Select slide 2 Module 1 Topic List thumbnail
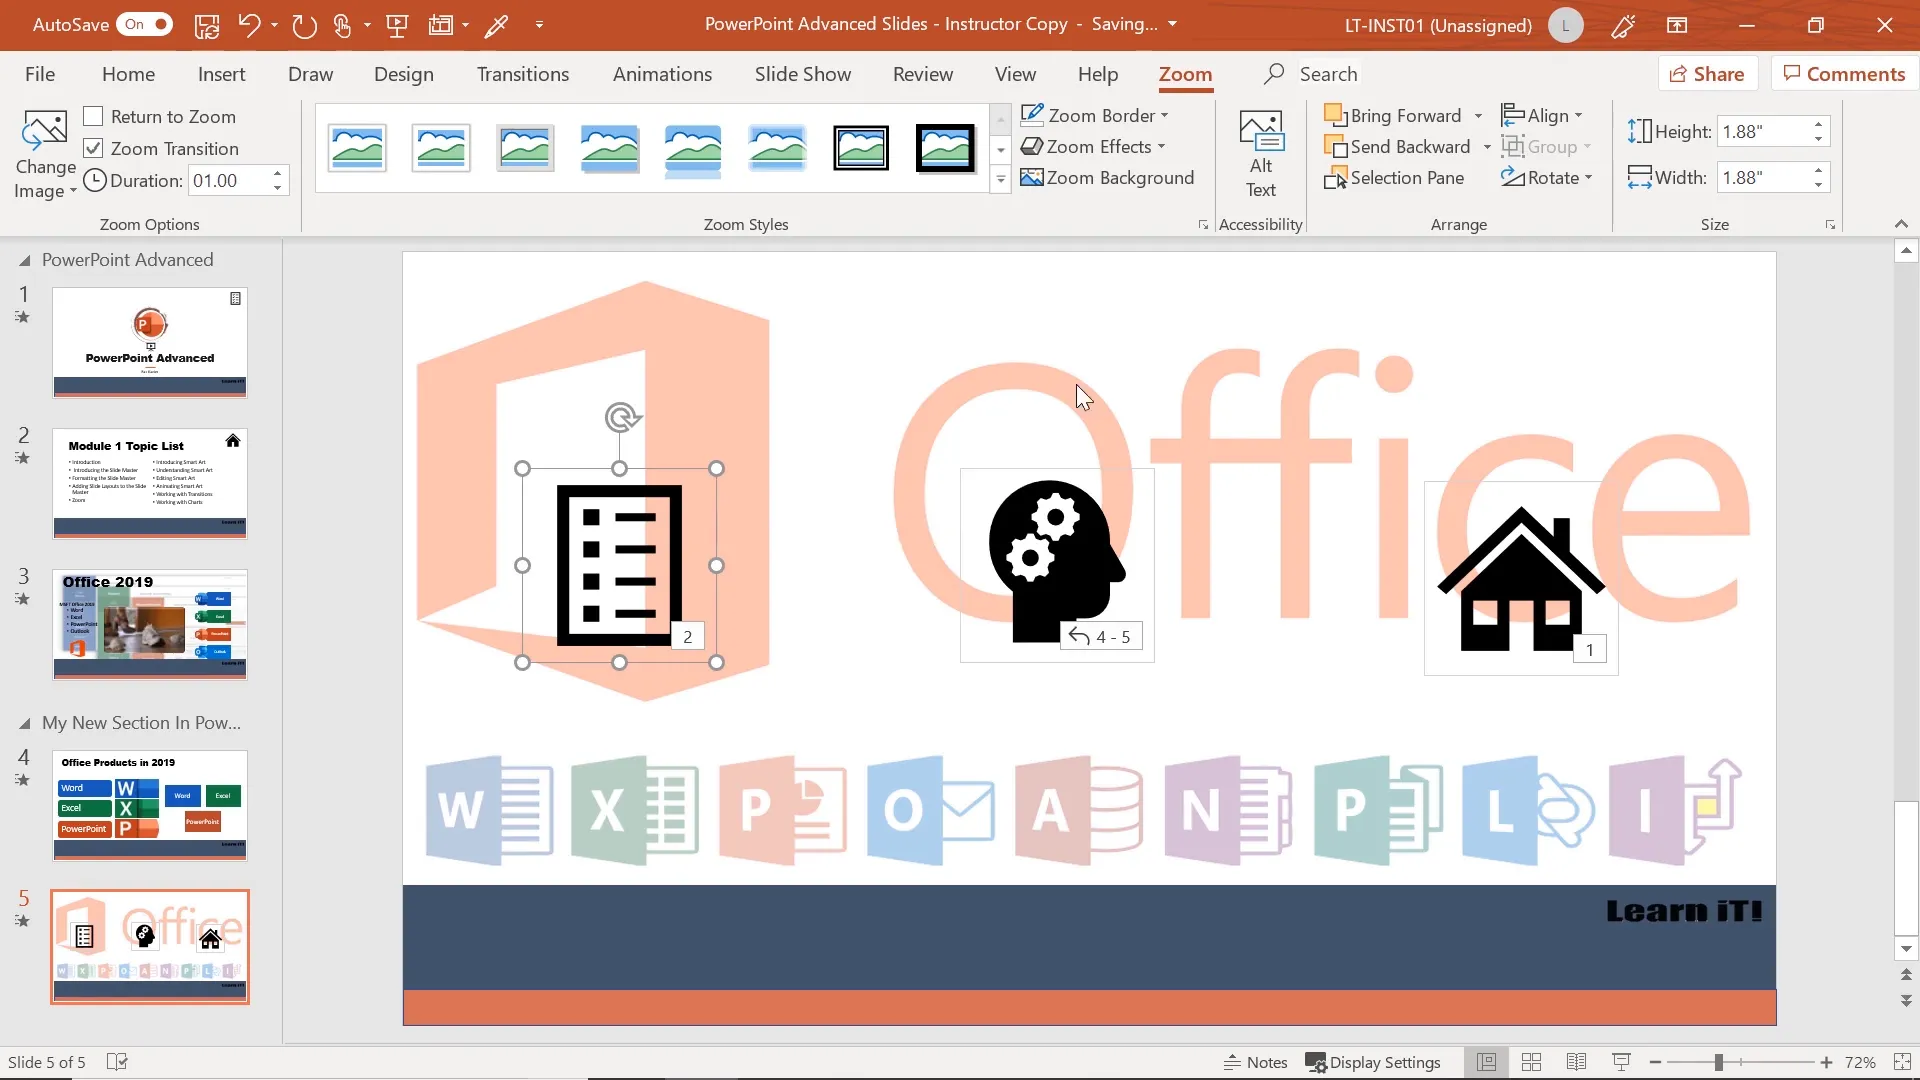Screen dimensions: 1920x1080 pos(150,484)
